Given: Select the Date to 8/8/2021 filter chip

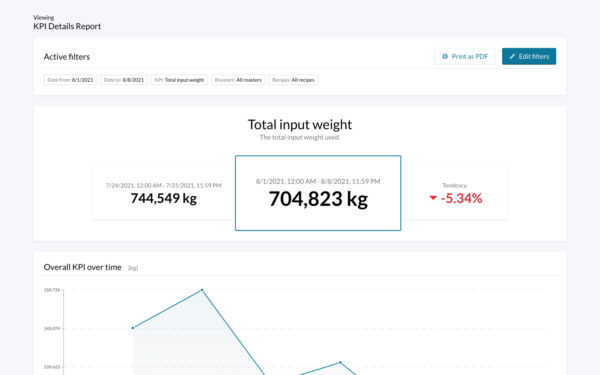Looking at the screenshot, I should [124, 80].
